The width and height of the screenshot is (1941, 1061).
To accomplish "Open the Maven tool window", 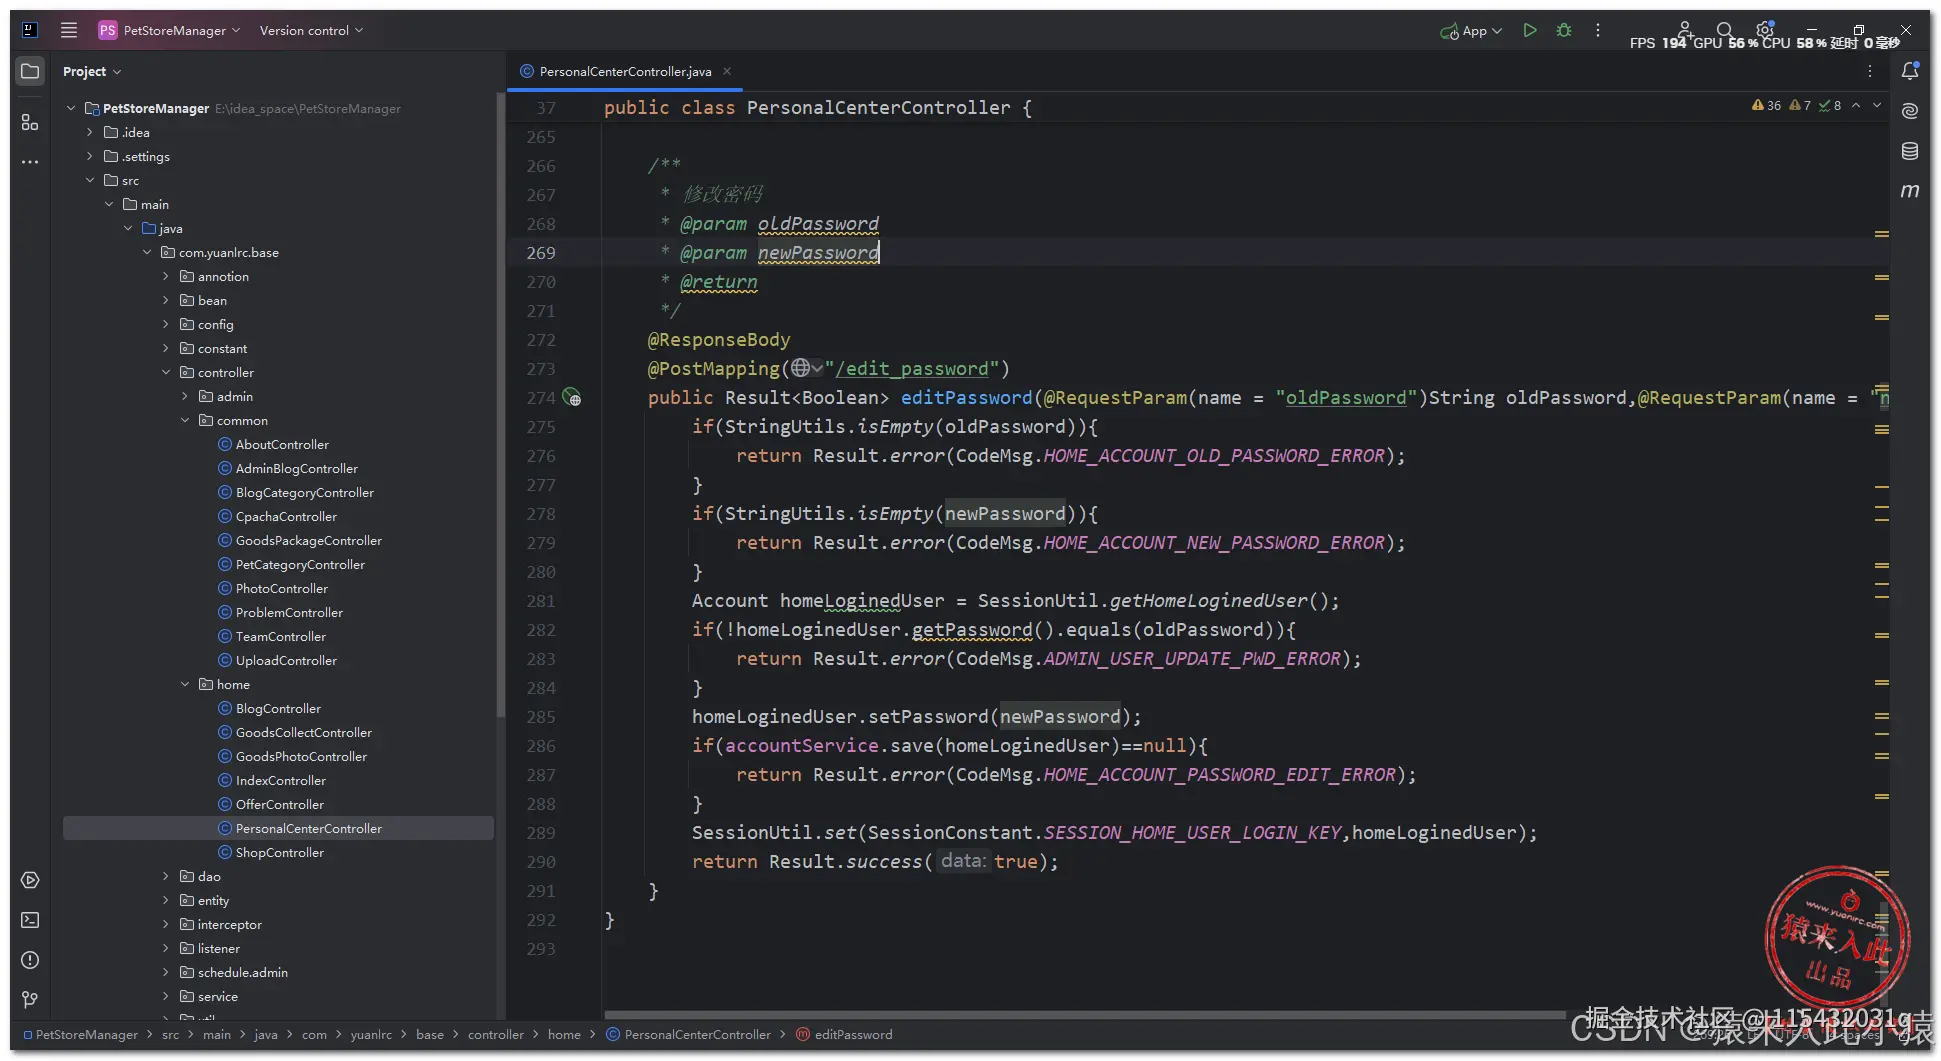I will point(1909,191).
